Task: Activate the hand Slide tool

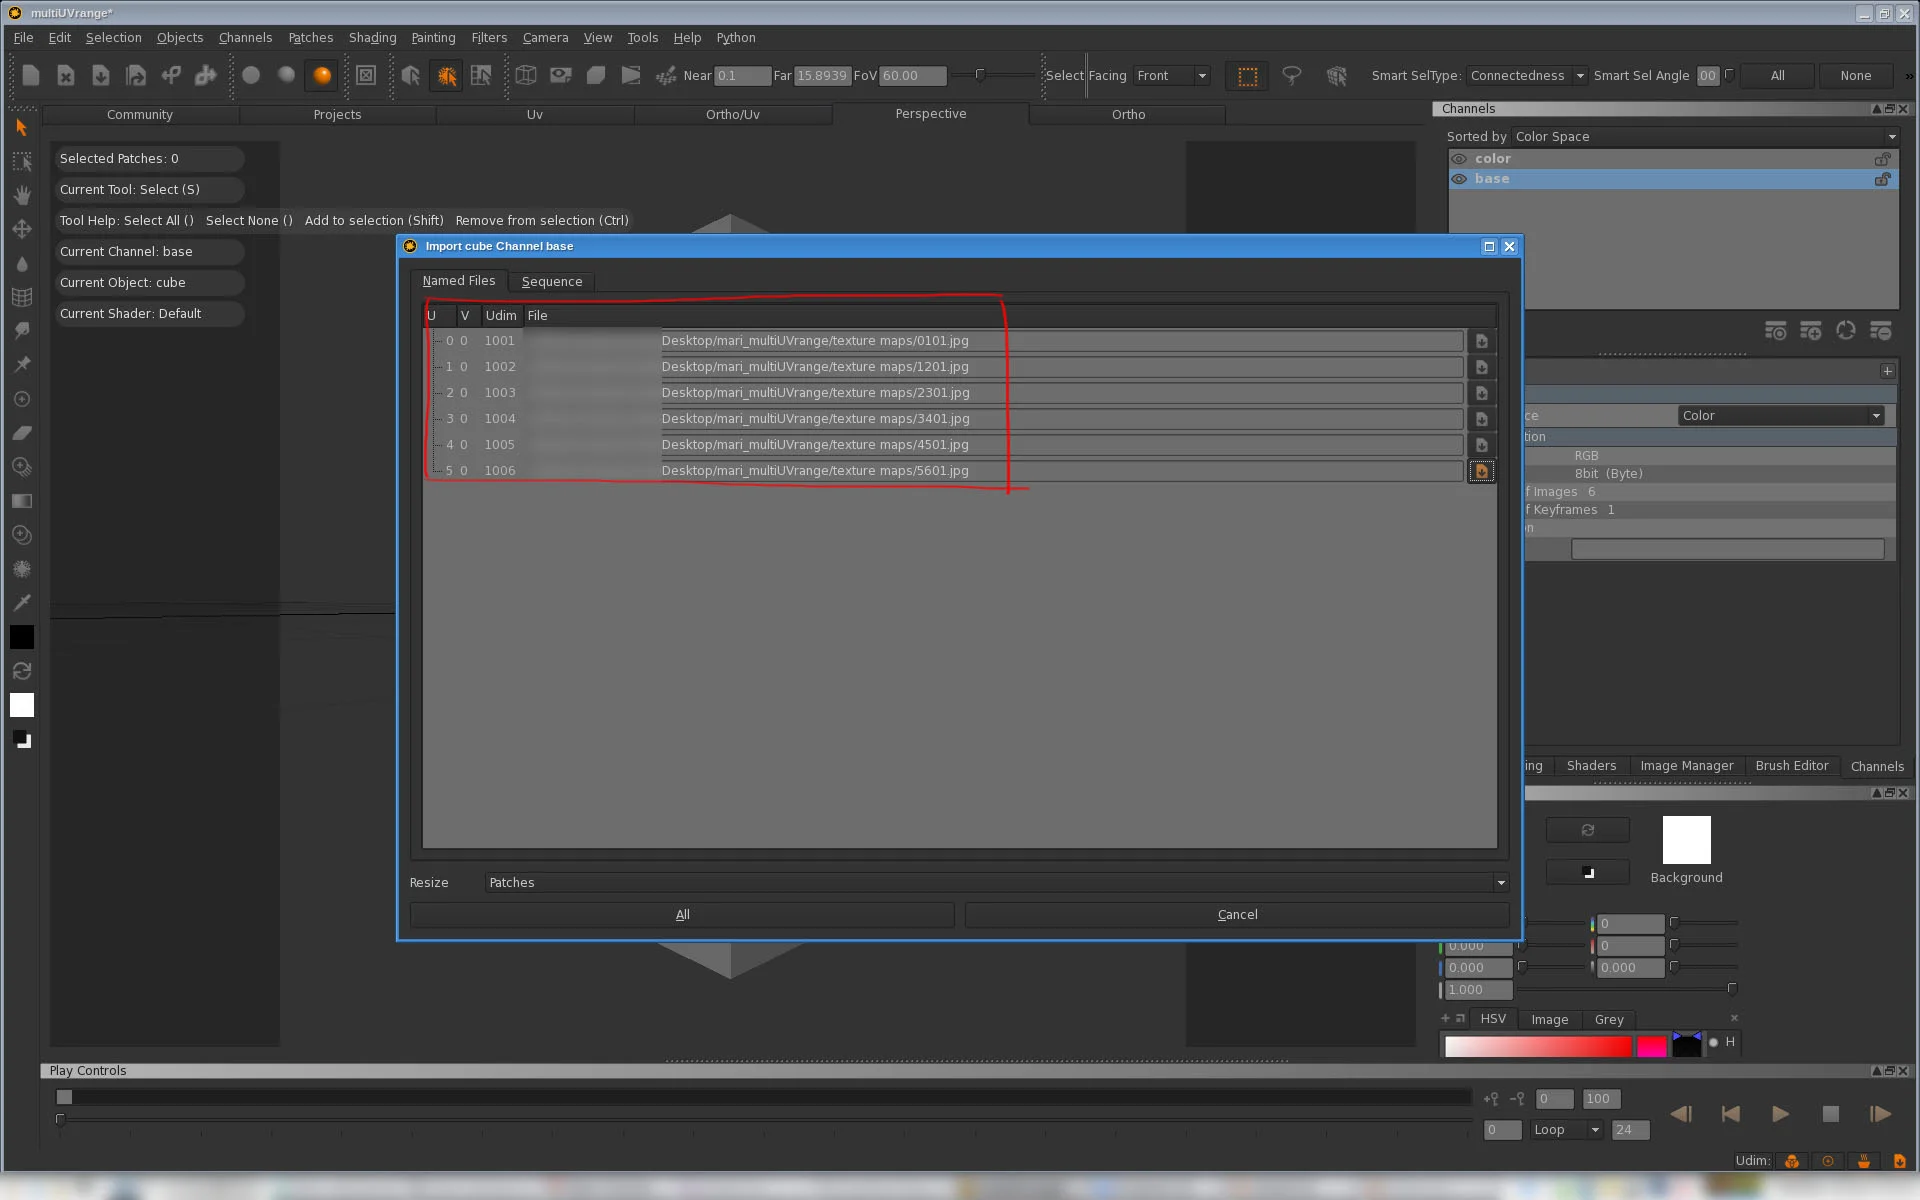Action: (21, 195)
